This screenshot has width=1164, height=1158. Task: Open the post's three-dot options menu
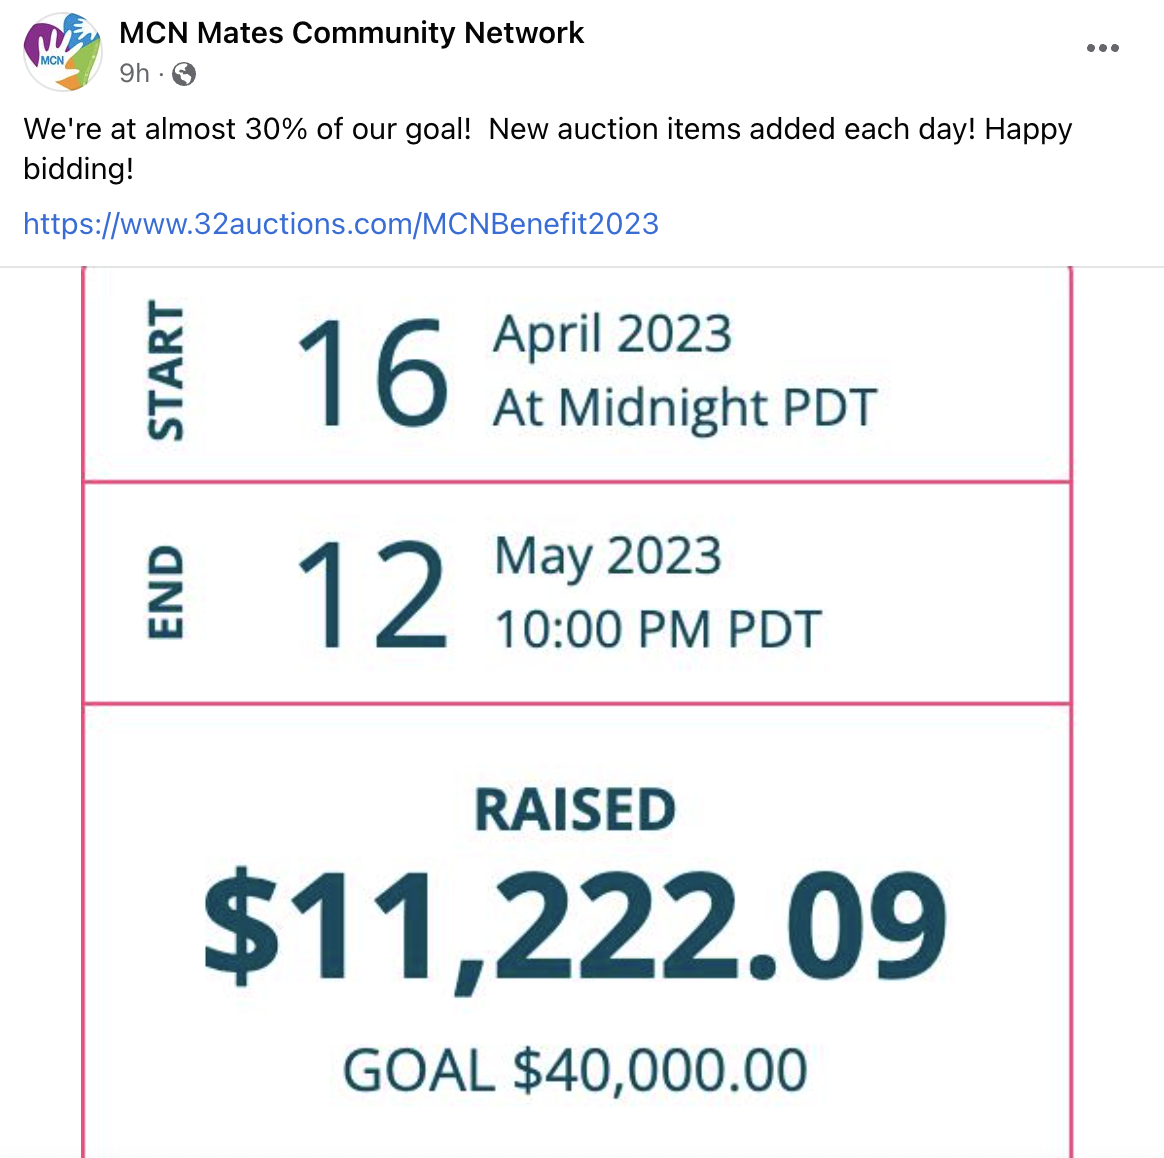click(x=1102, y=48)
